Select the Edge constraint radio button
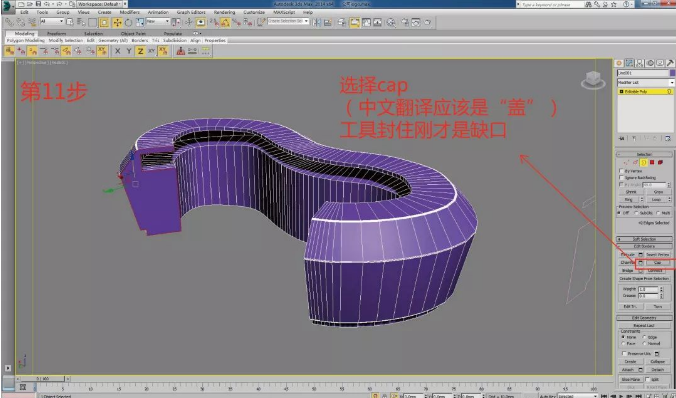The height and width of the screenshot is (398, 676). [646, 337]
